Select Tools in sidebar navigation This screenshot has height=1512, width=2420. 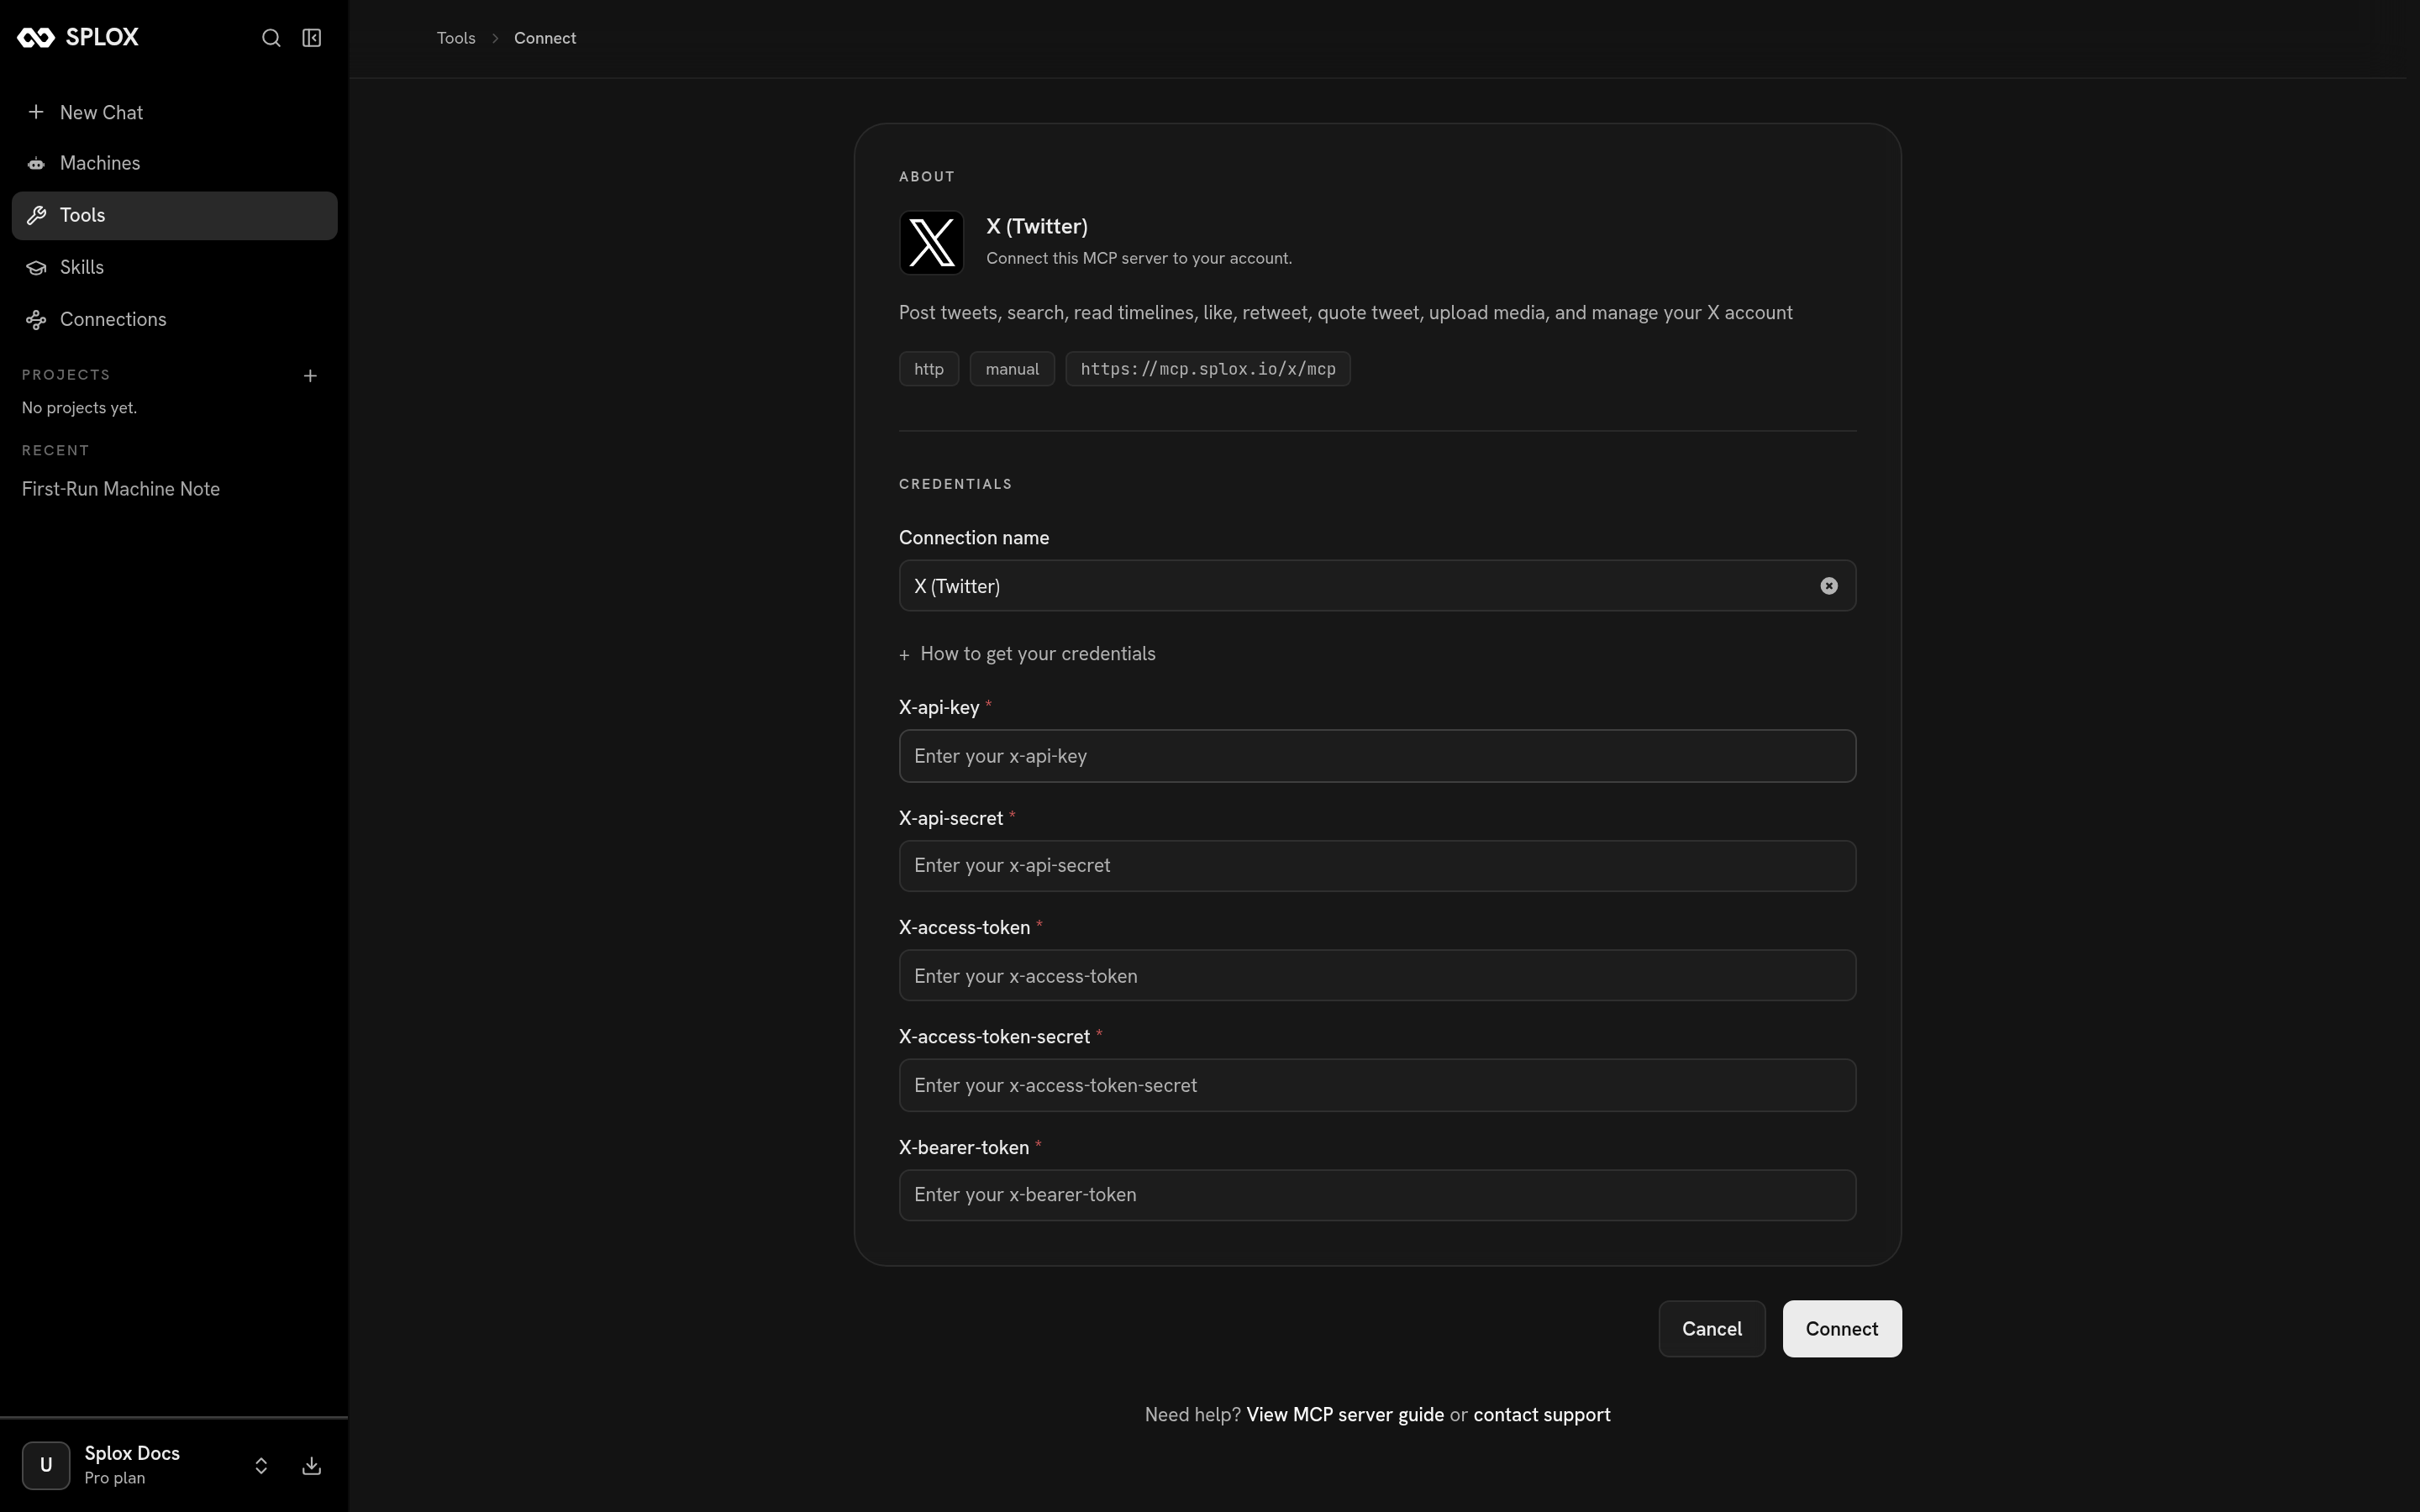pos(175,215)
